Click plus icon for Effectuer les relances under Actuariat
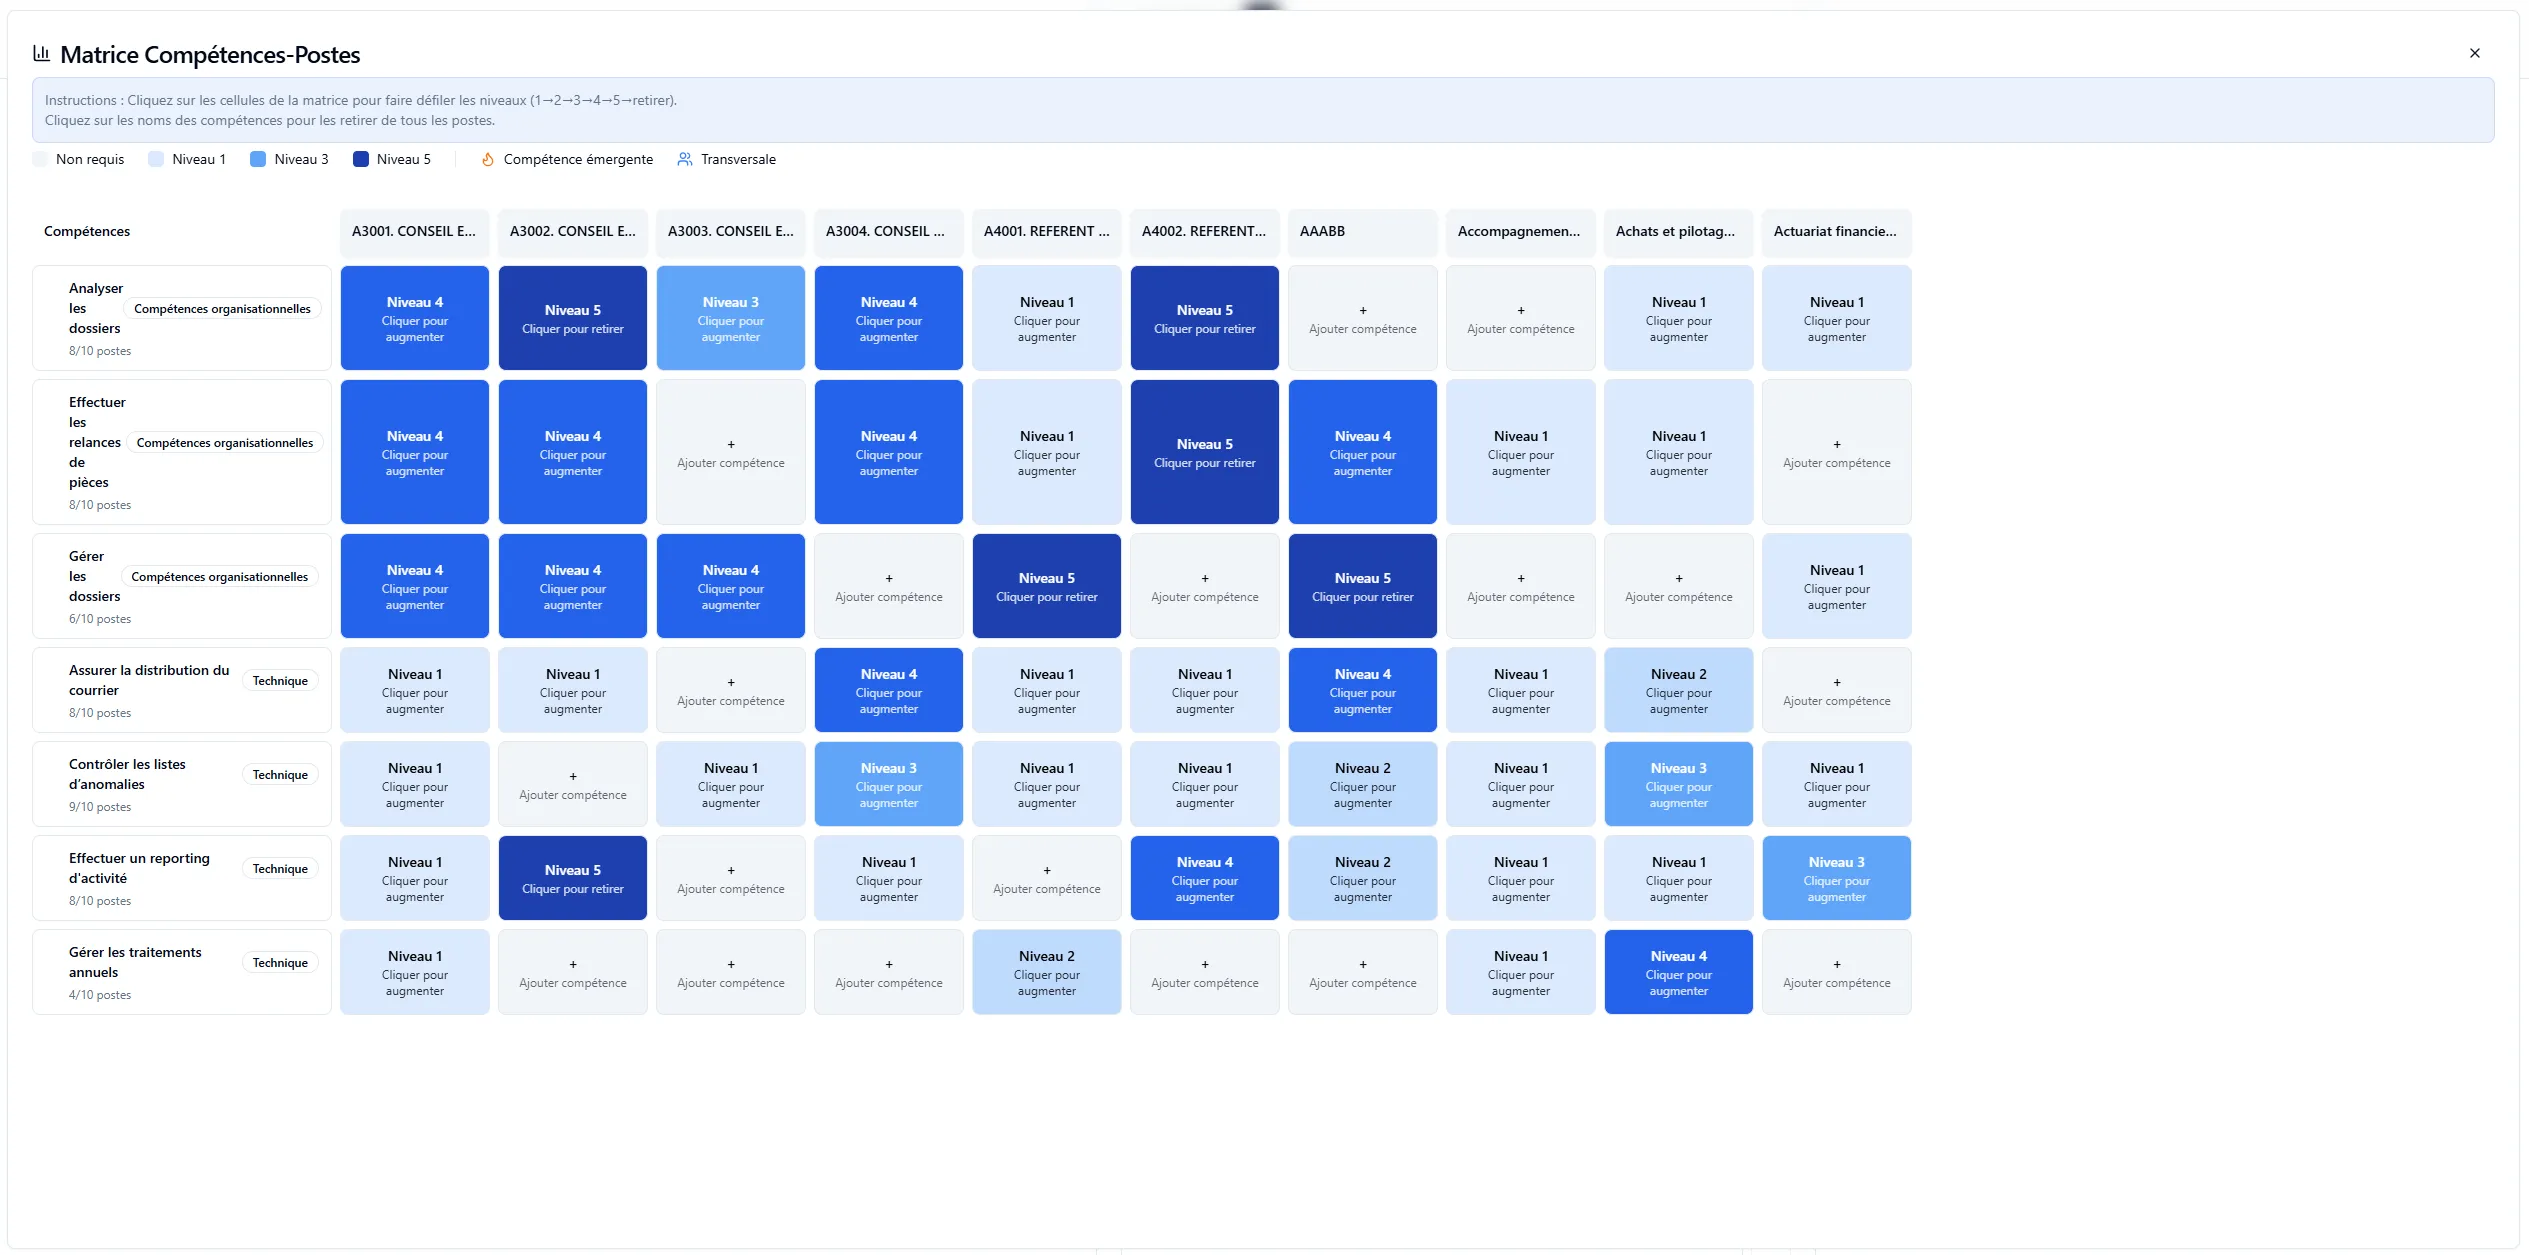 point(1836,445)
